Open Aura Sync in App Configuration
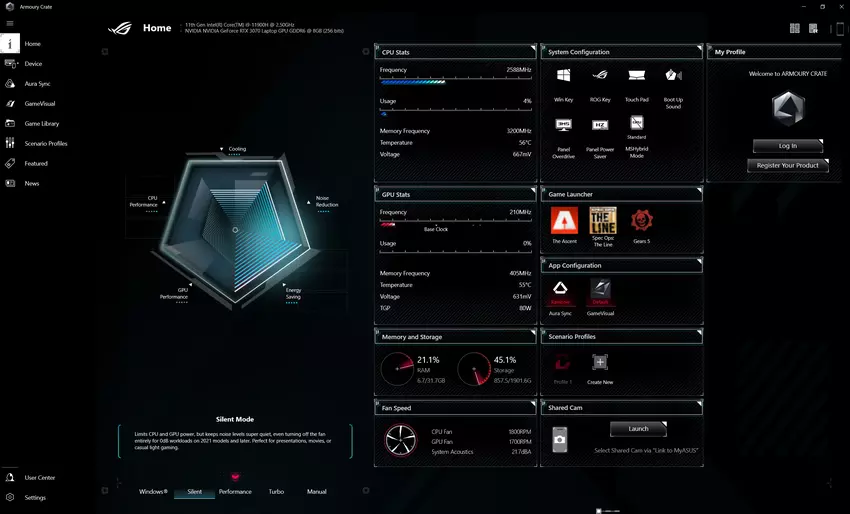Screen dimensions: 850x514 561,291
